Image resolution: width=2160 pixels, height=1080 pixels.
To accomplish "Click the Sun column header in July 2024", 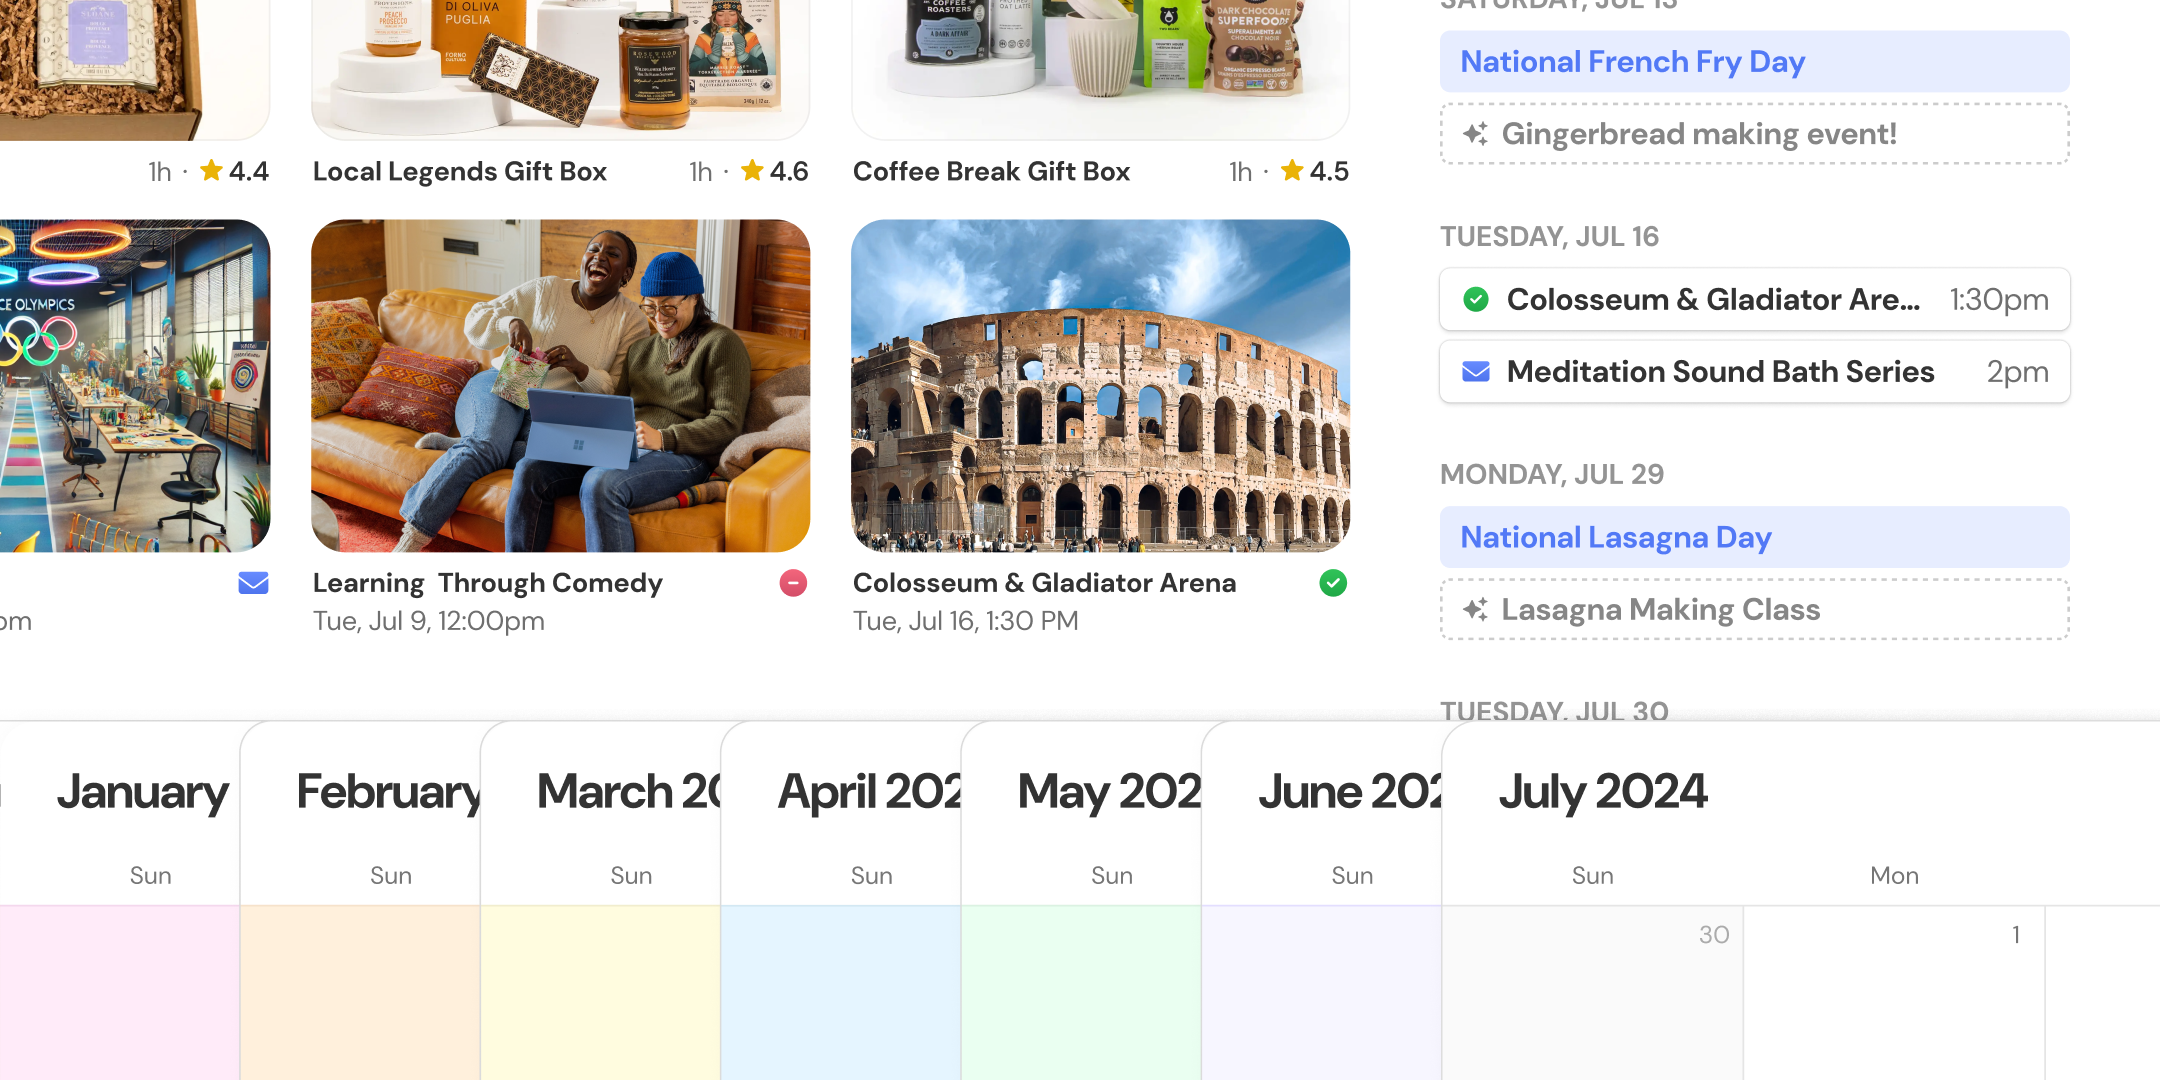I will (x=1593, y=876).
